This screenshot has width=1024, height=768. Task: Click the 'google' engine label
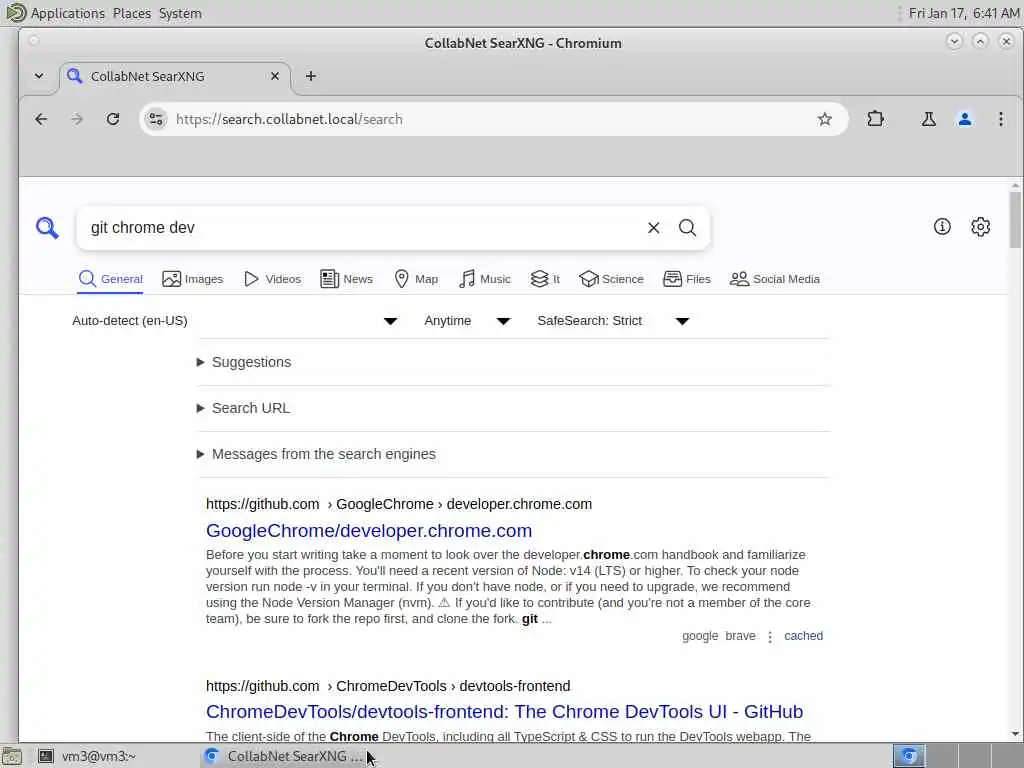pos(700,636)
